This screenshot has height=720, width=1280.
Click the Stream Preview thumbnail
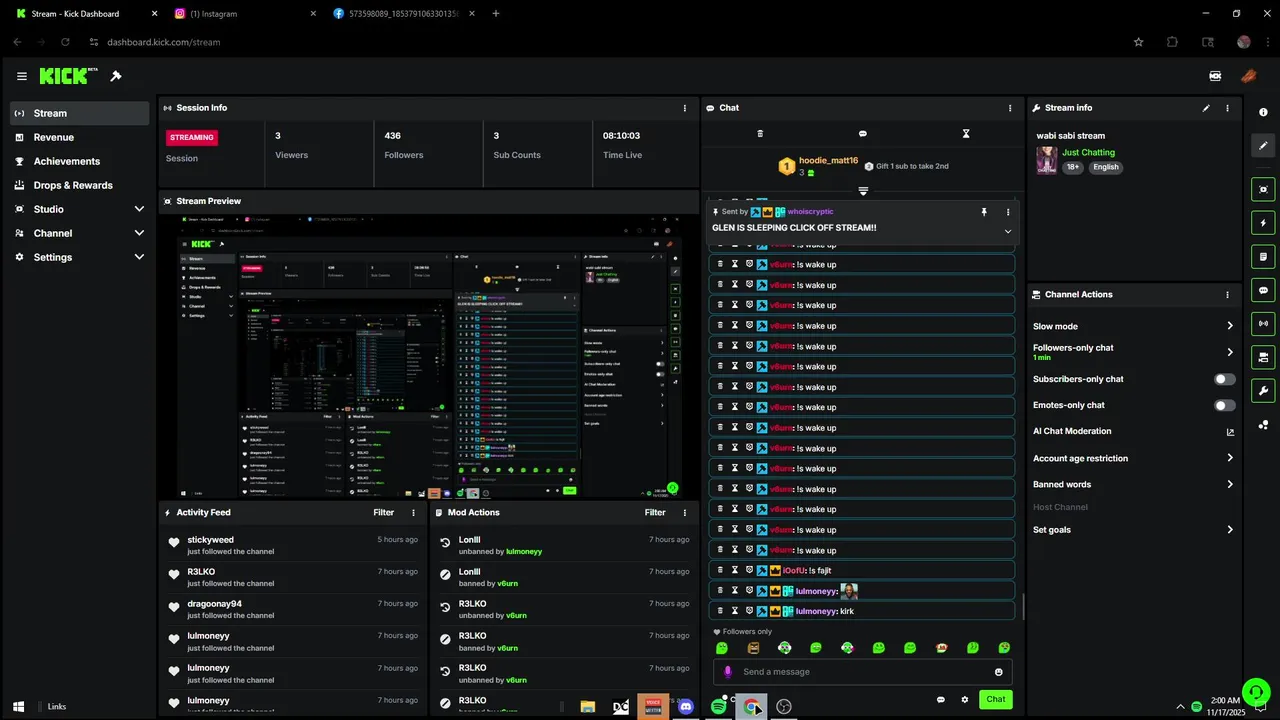[x=429, y=356]
